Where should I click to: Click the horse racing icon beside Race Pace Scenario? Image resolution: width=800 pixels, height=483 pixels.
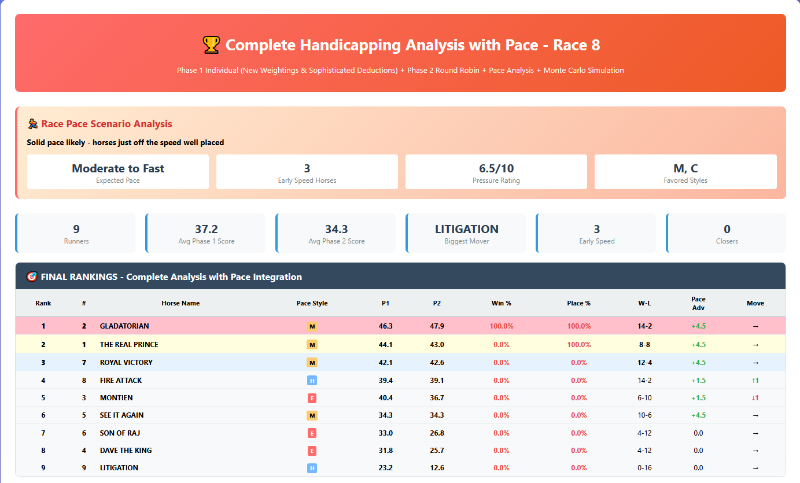[32, 124]
